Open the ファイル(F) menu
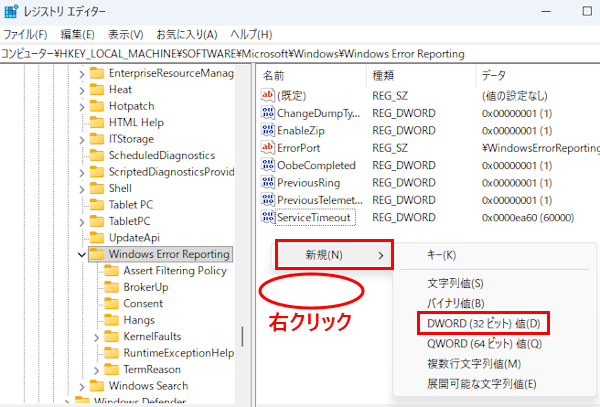Image resolution: width=600 pixels, height=407 pixels. [x=25, y=34]
